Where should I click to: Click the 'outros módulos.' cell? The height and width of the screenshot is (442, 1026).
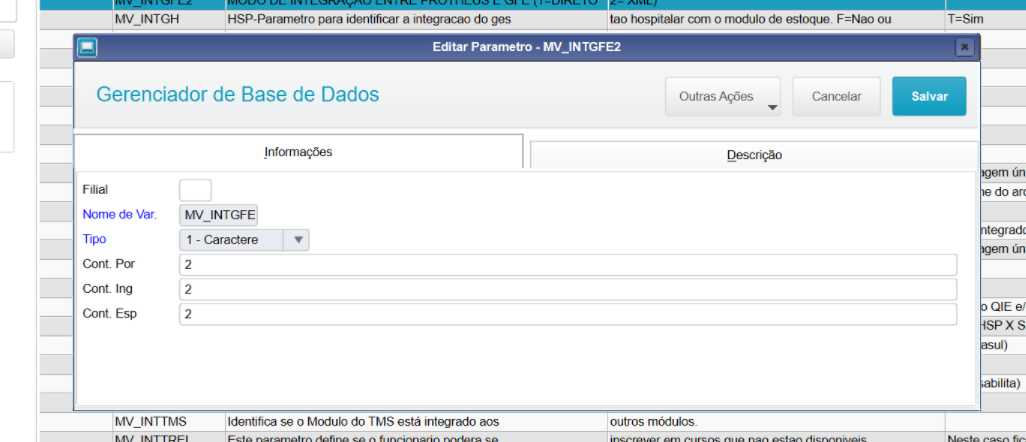pyautogui.click(x=775, y=421)
